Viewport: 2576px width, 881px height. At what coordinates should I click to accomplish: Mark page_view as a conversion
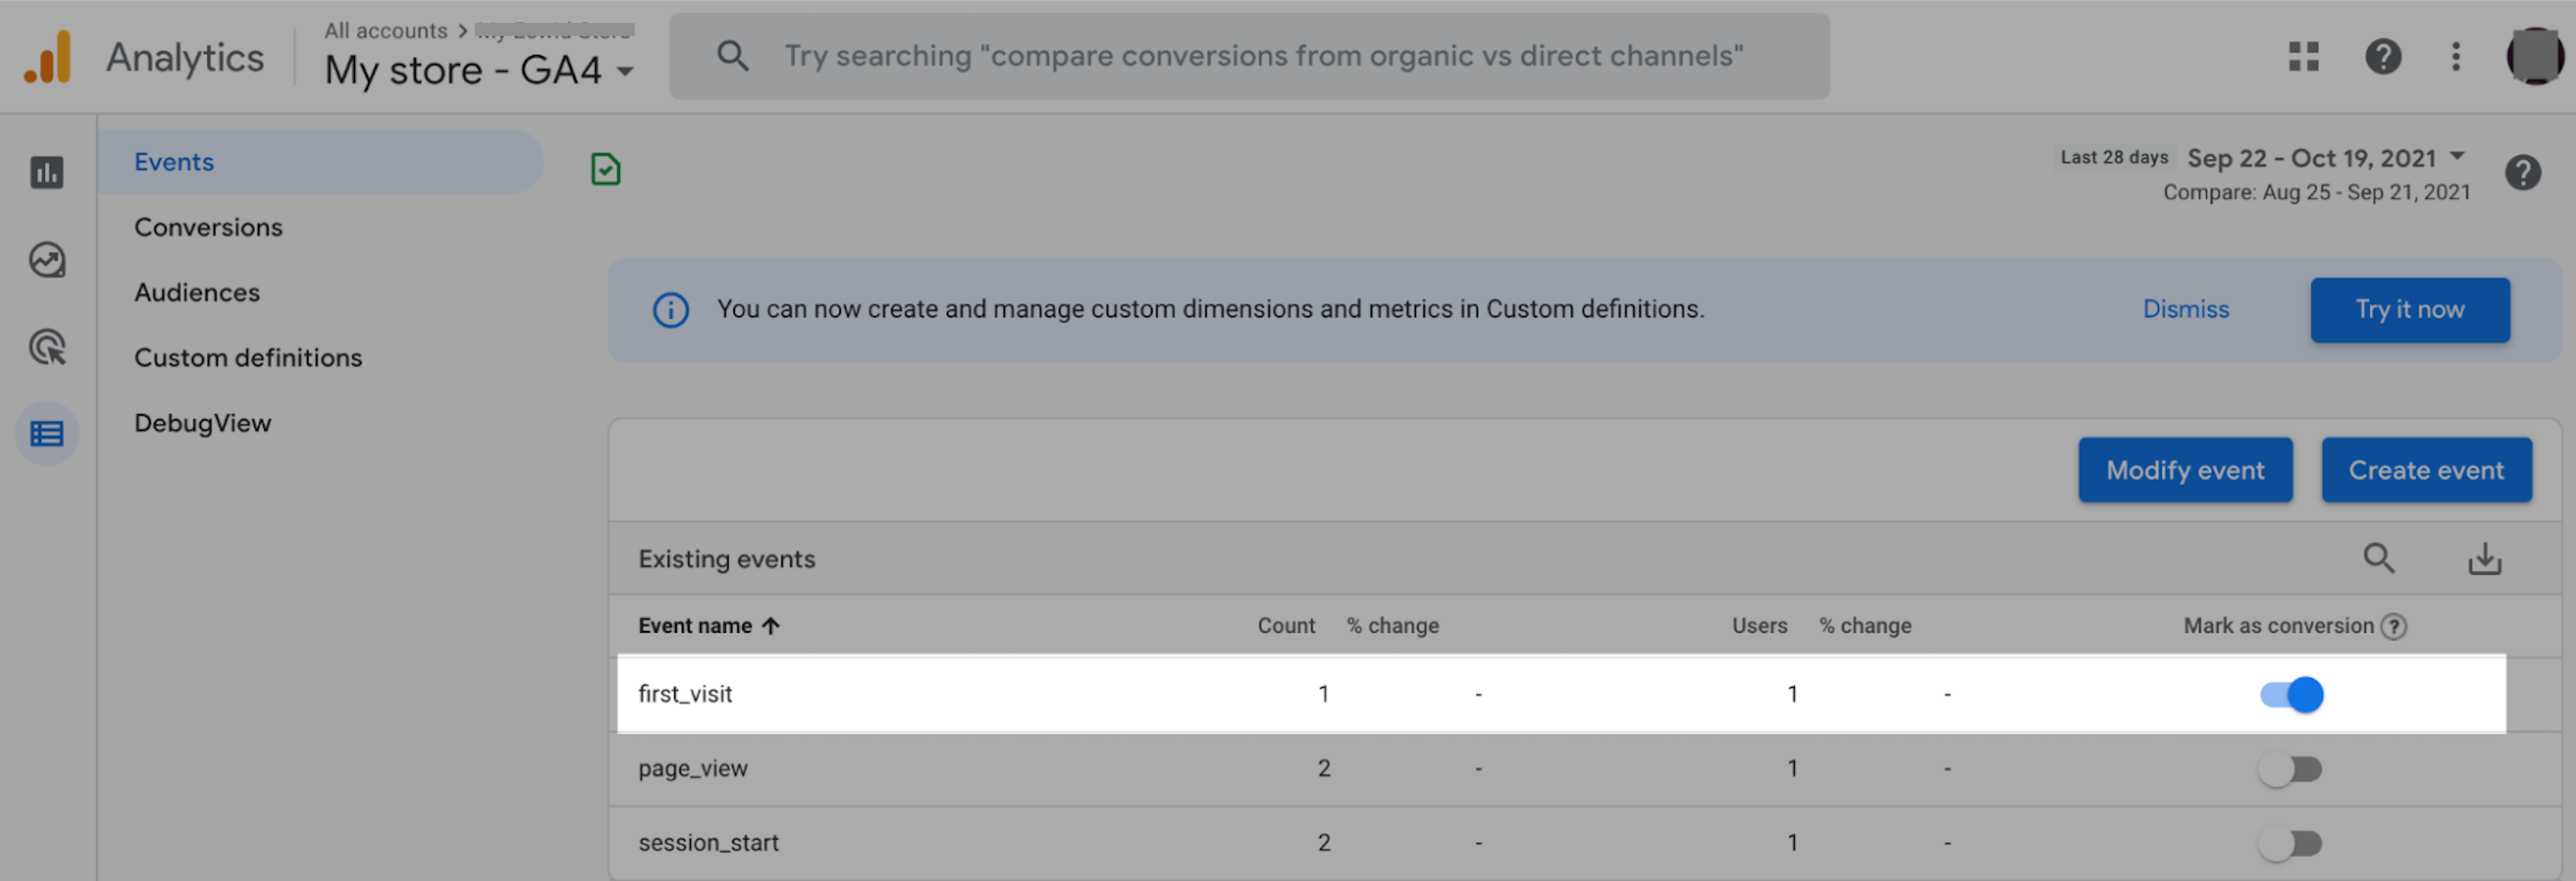(2291, 768)
